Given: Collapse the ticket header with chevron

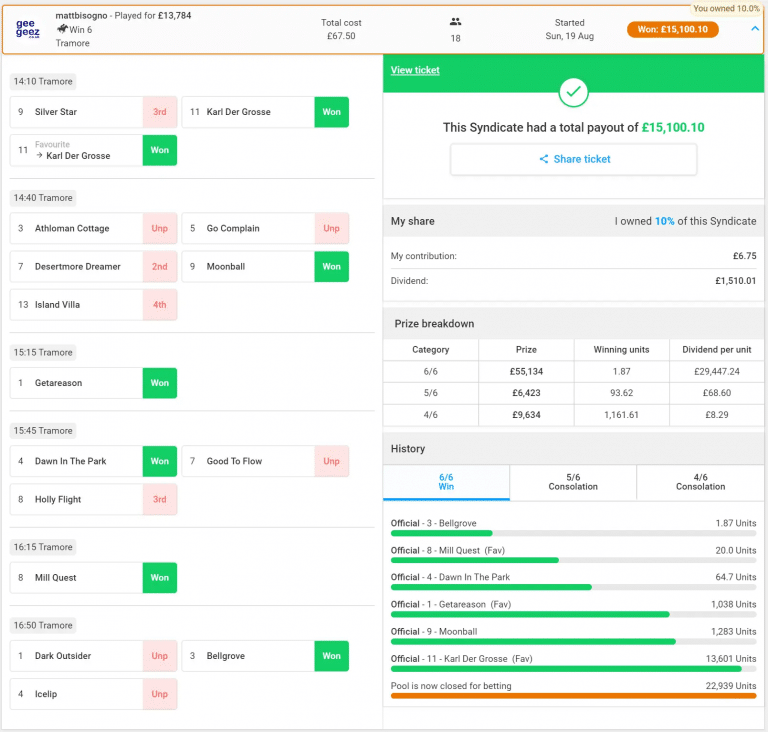Looking at the screenshot, I should [754, 29].
